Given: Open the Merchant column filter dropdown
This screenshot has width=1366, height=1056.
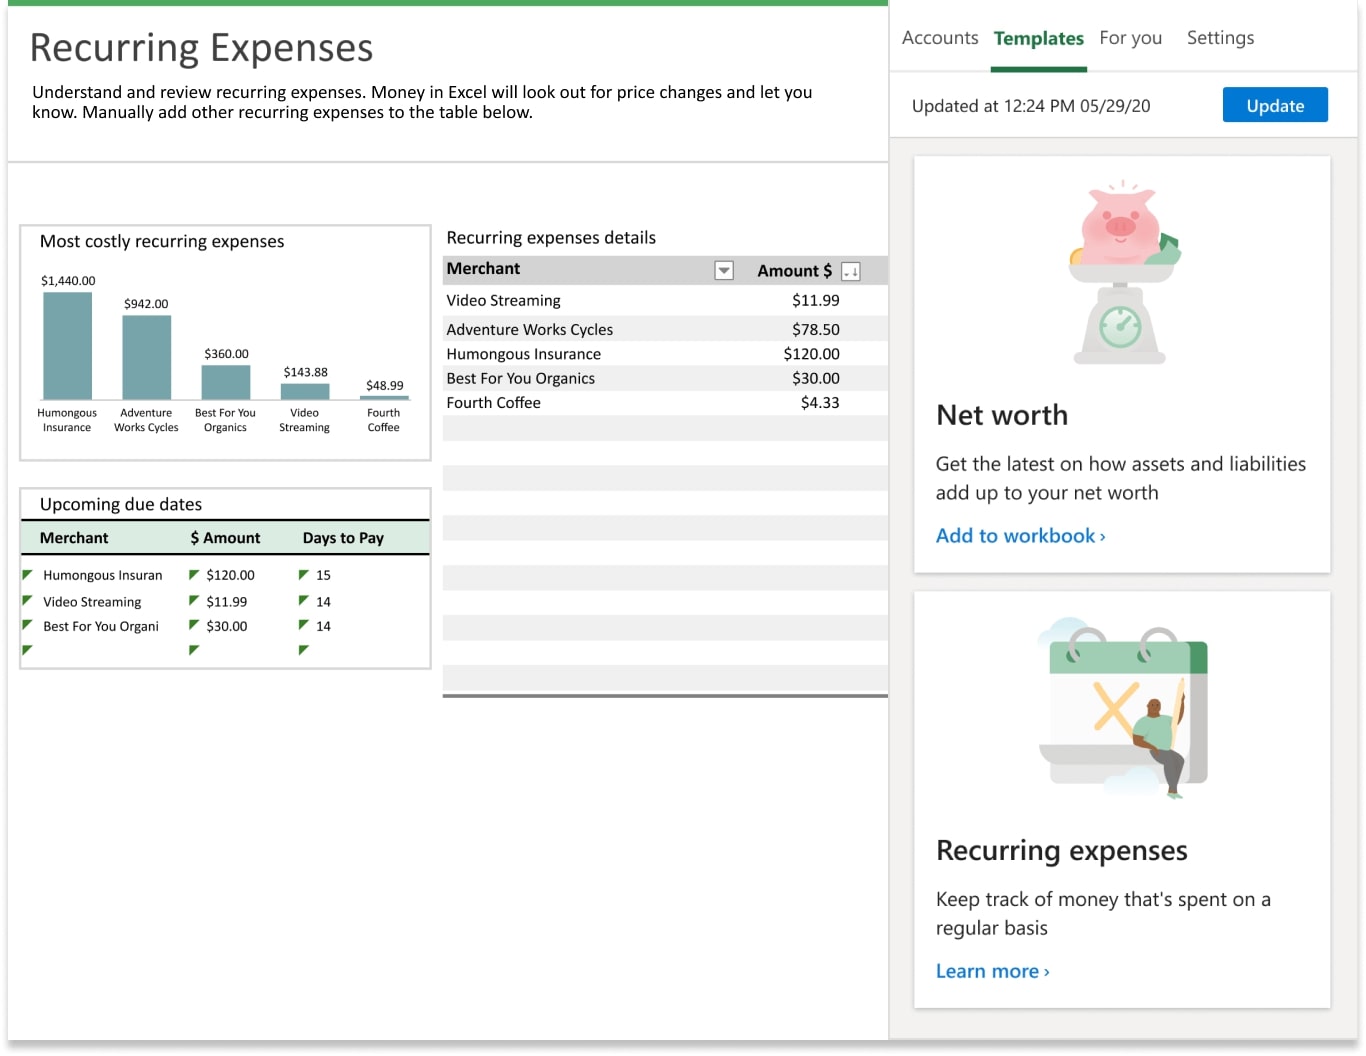Looking at the screenshot, I should (x=724, y=270).
